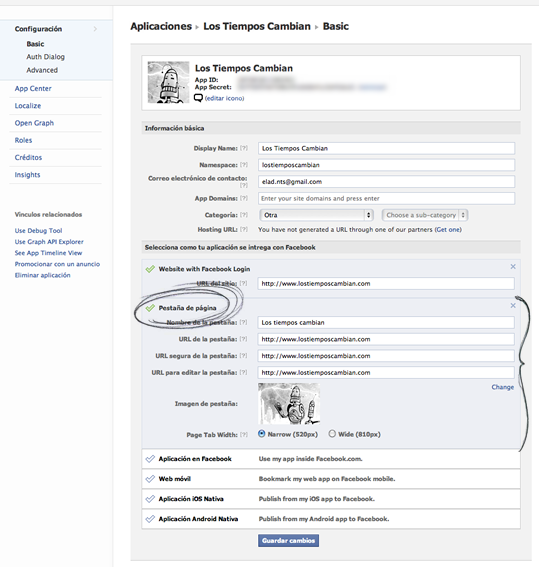Open Advanced settings
The width and height of the screenshot is (539, 567).
point(42,70)
